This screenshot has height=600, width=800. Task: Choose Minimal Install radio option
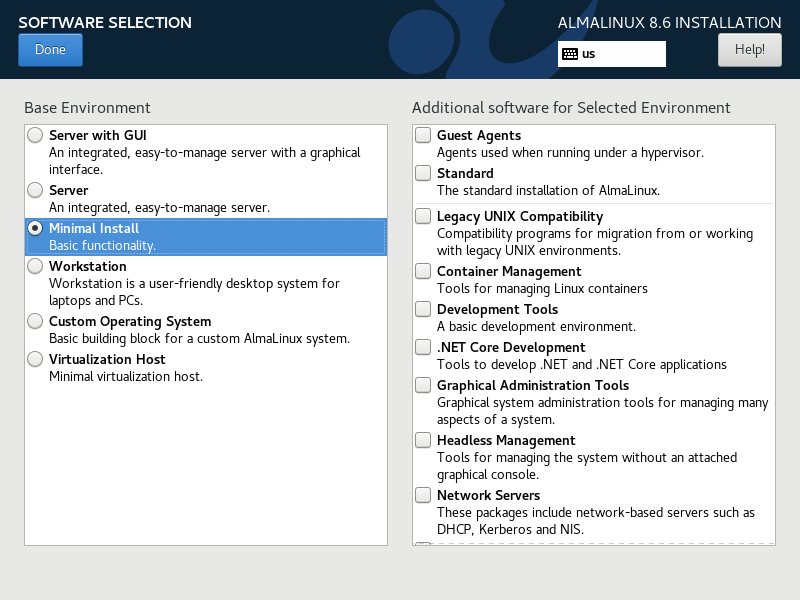(x=35, y=228)
